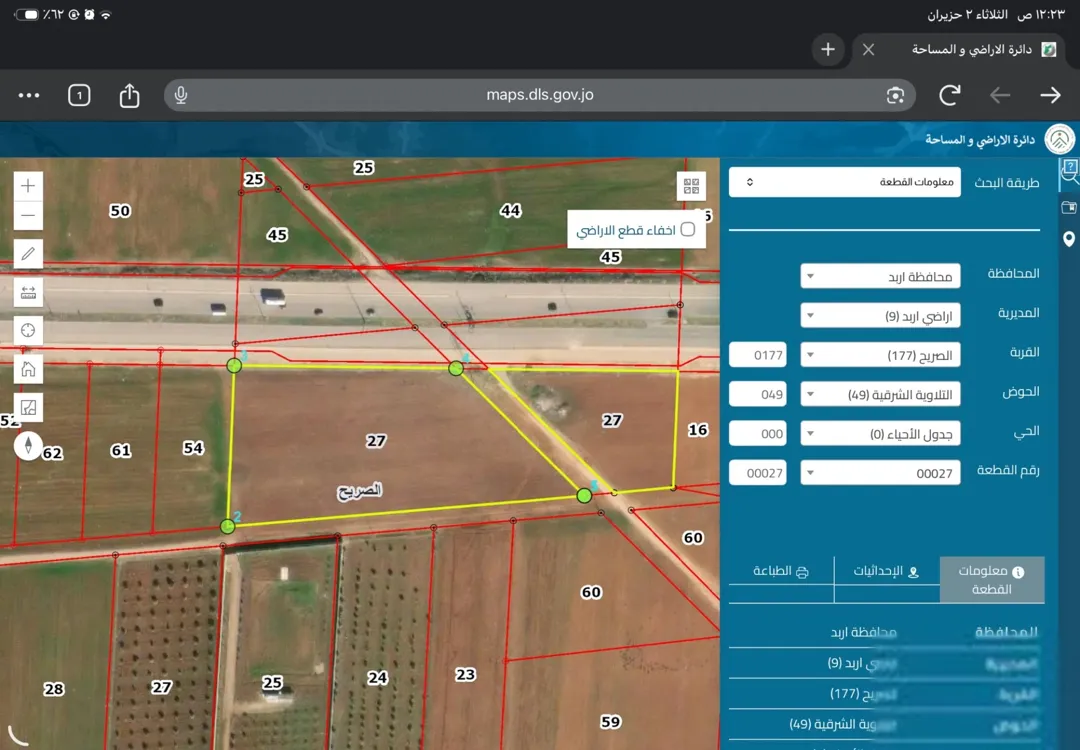Viewport: 1080px width, 750px height.
Task: Select the pencil draw tool on map
Action: coord(28,254)
